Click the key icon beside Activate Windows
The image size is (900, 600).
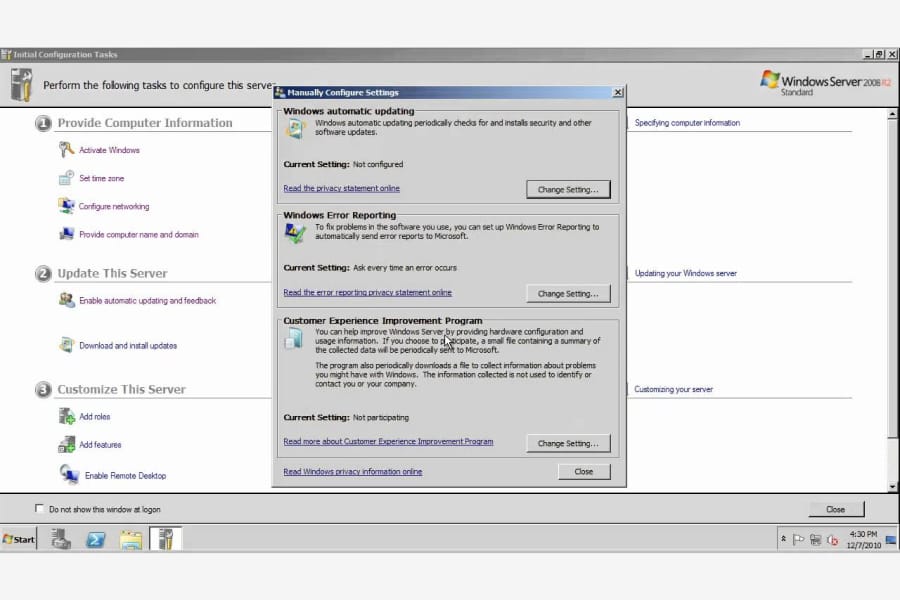pos(67,149)
